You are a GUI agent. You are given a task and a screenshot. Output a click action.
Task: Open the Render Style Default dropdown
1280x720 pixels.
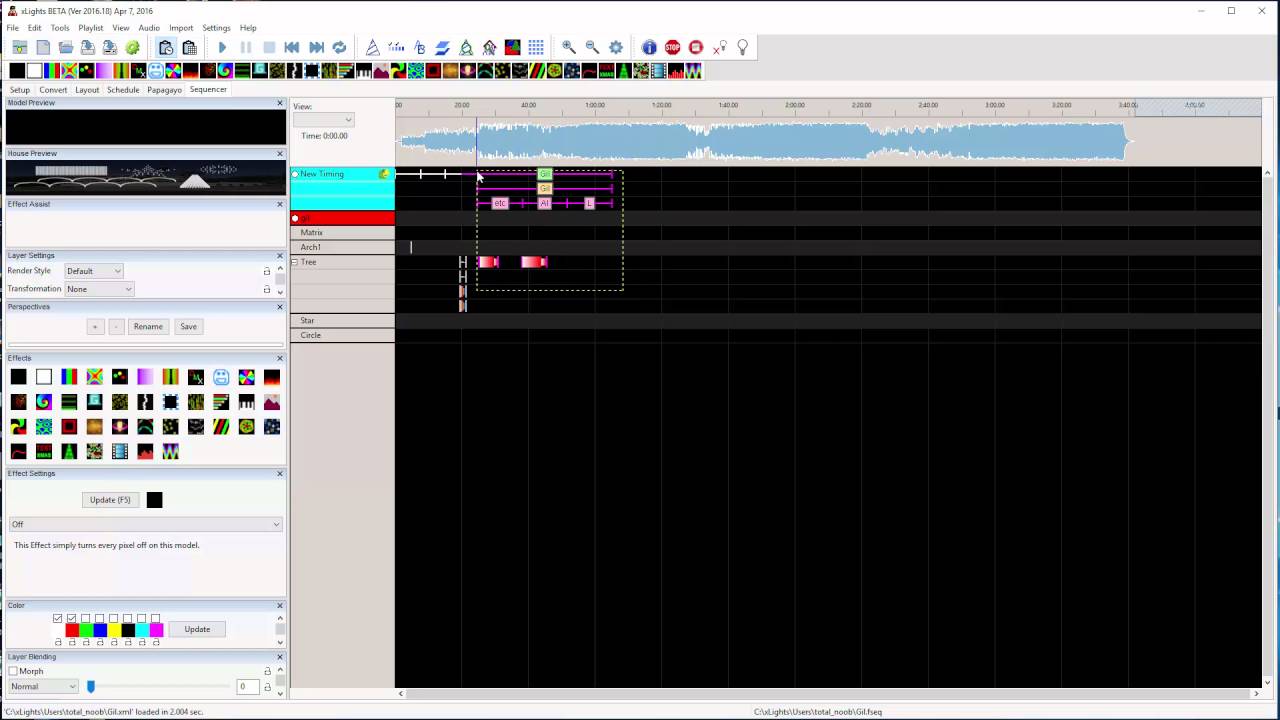[x=94, y=271]
